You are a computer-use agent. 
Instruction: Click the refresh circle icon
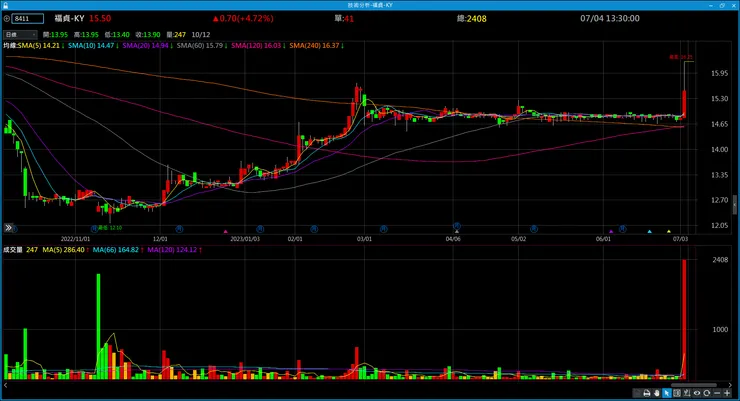click(x=706, y=393)
